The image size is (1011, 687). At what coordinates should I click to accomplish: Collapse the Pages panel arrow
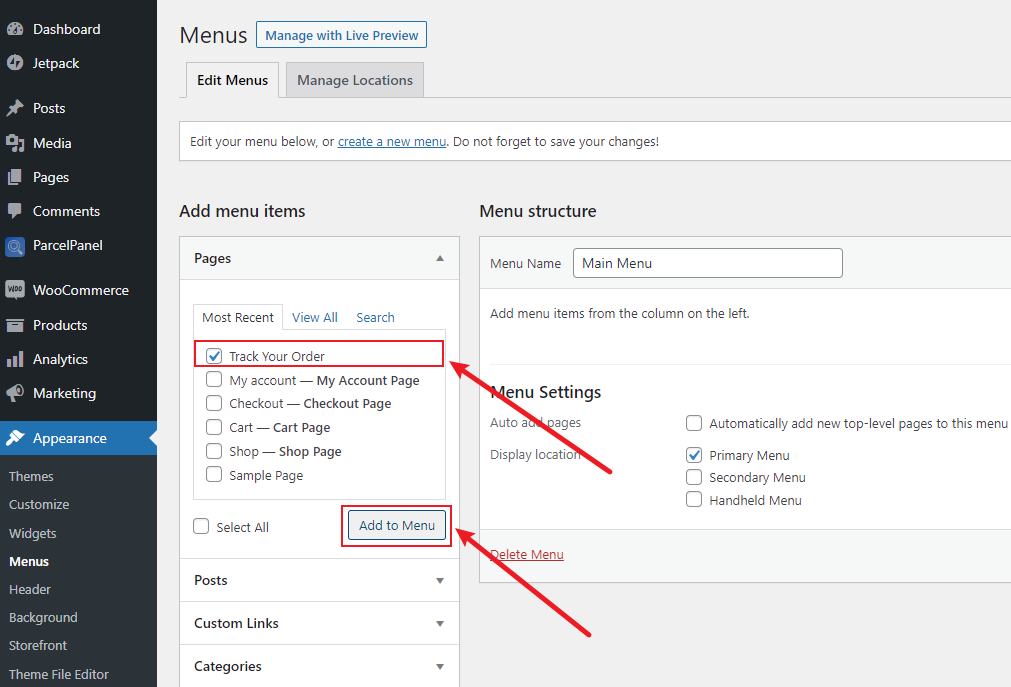tap(440, 258)
